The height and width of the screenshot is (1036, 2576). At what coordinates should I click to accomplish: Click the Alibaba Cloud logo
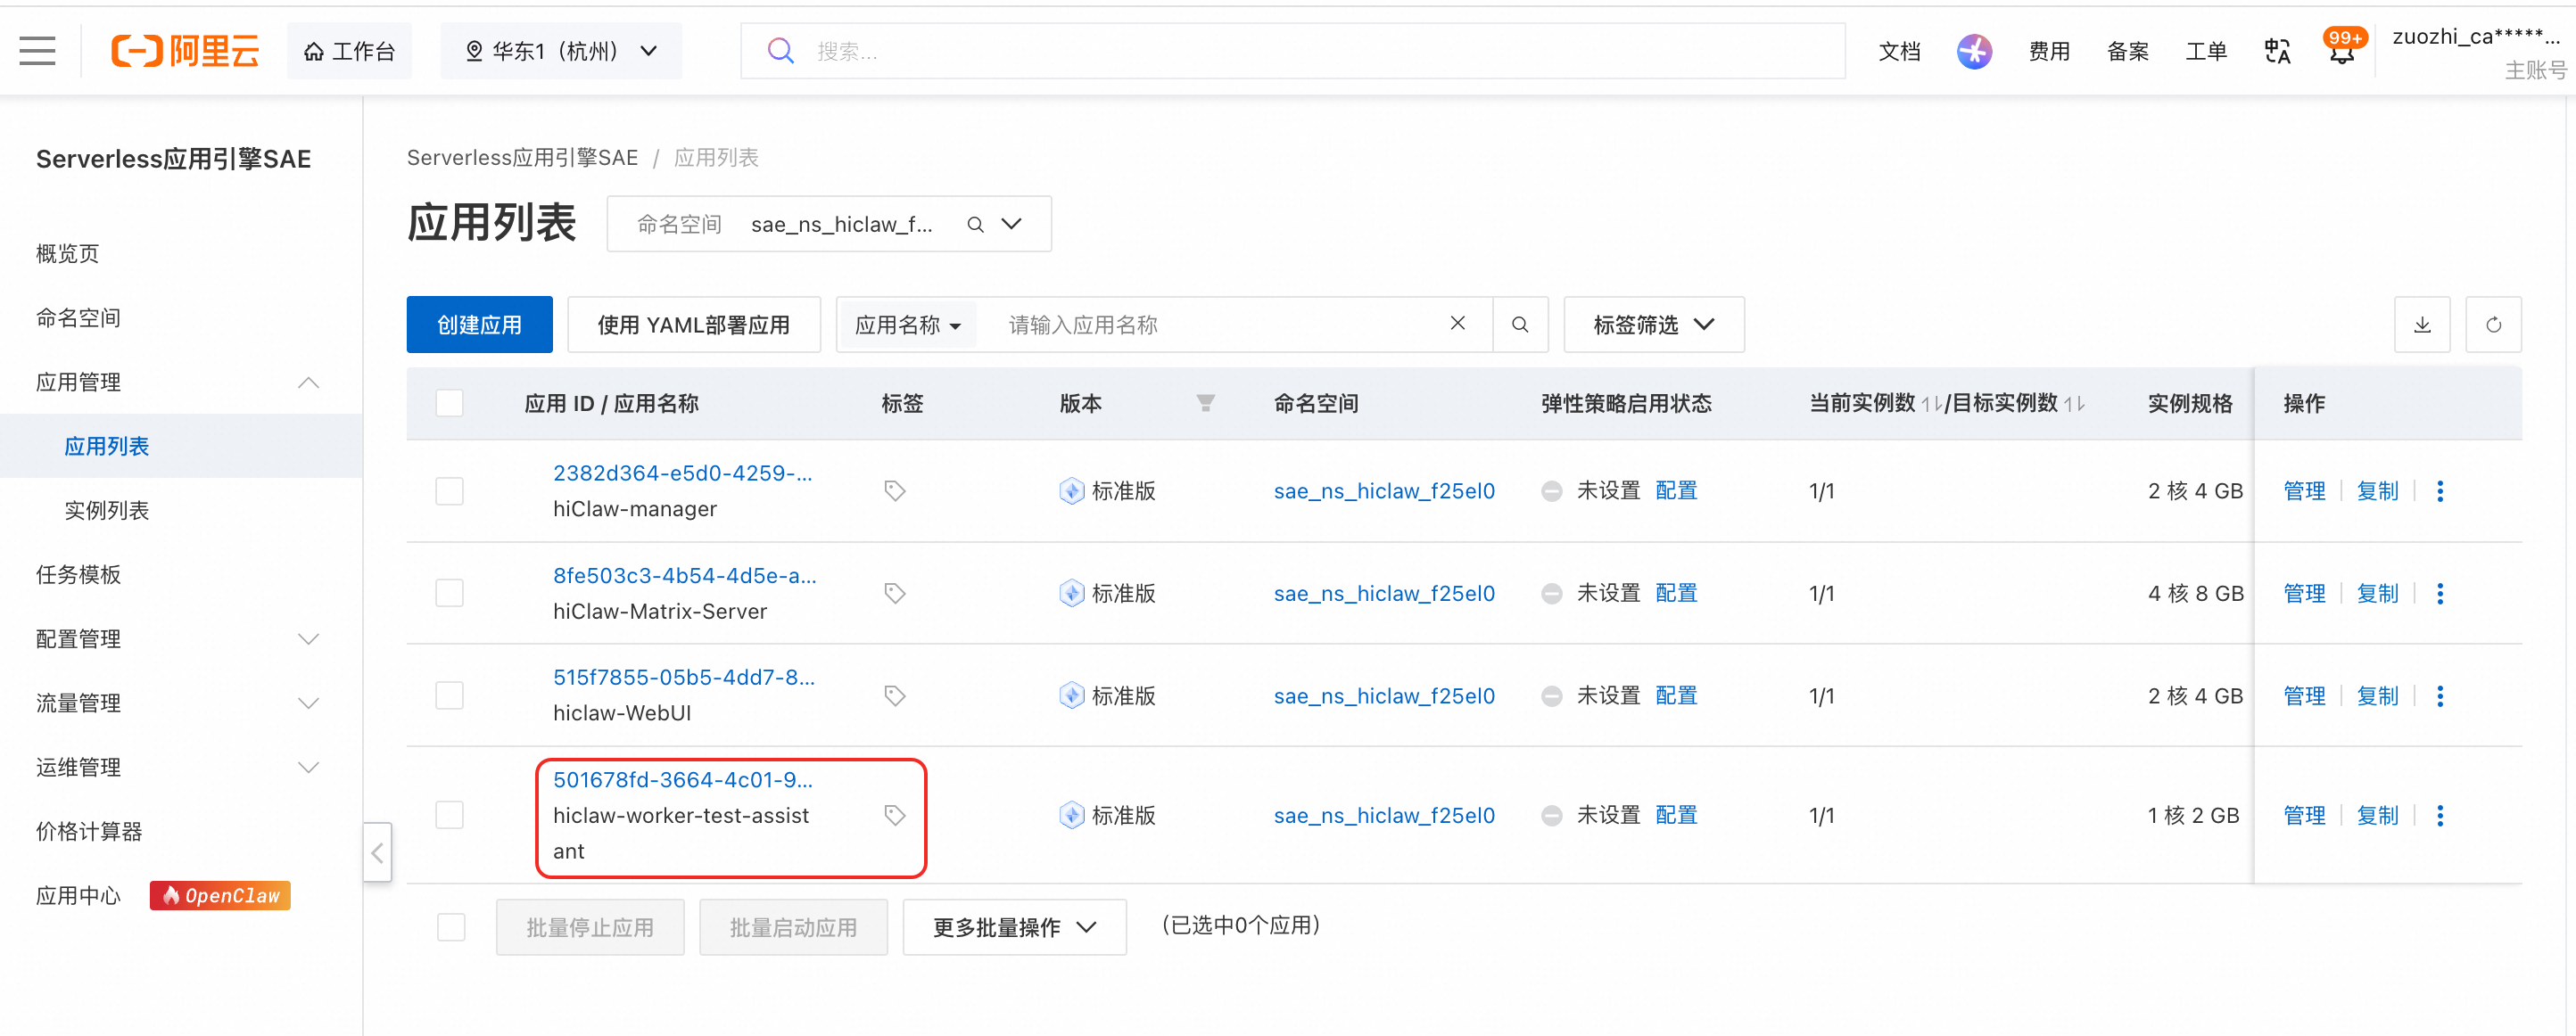click(185, 51)
